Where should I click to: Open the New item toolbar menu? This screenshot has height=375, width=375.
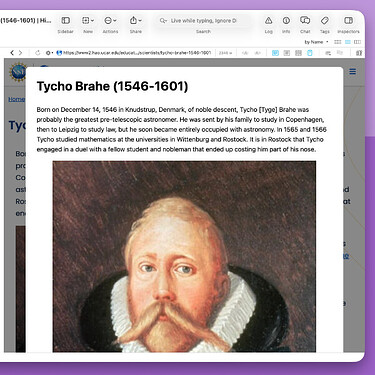click(x=88, y=21)
